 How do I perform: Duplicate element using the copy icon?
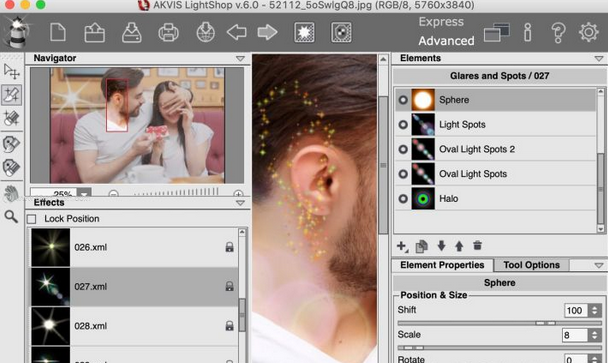[421, 246]
